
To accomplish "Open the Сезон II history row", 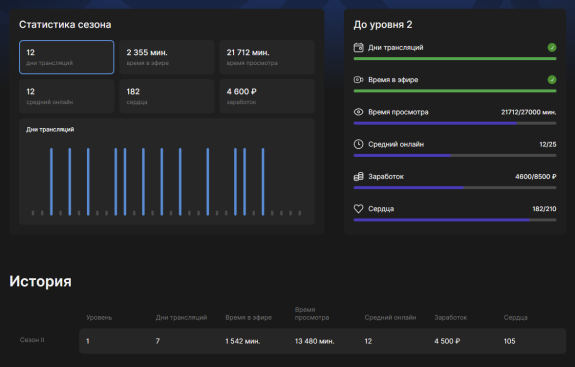I will coord(322,341).
